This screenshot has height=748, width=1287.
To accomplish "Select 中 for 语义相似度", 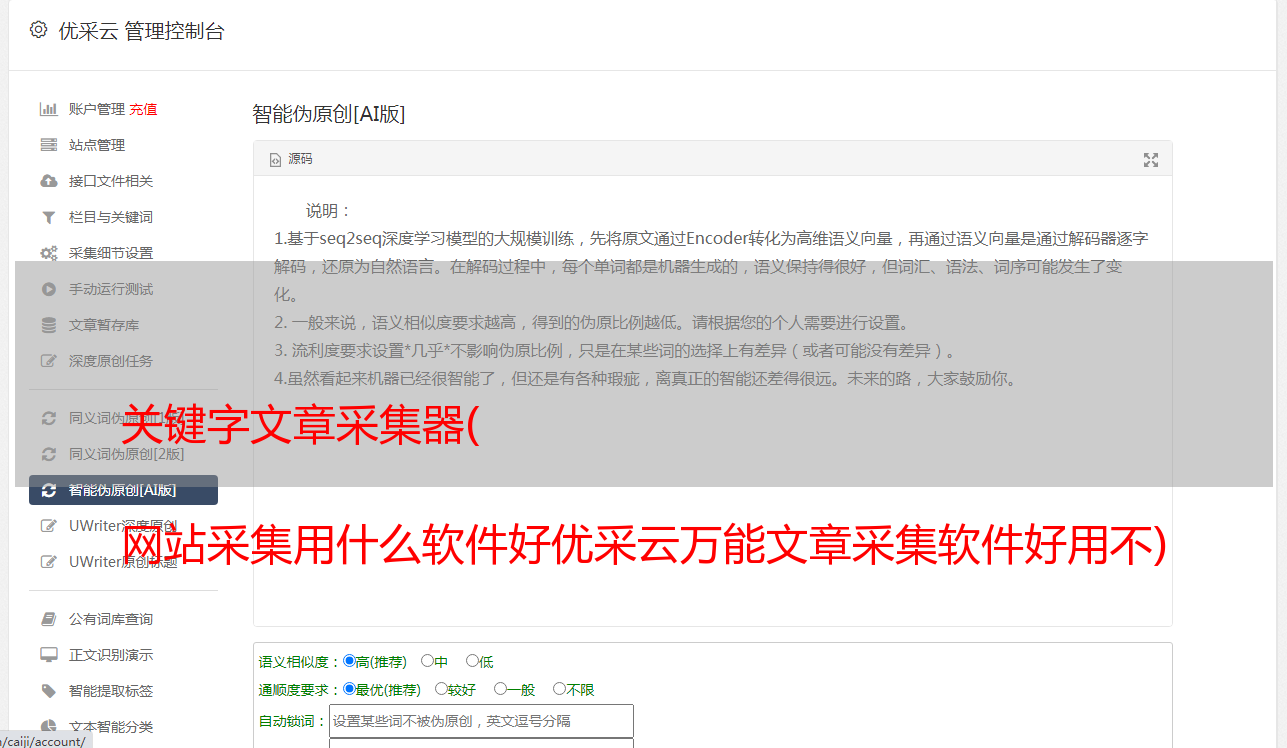I will click(427, 661).
